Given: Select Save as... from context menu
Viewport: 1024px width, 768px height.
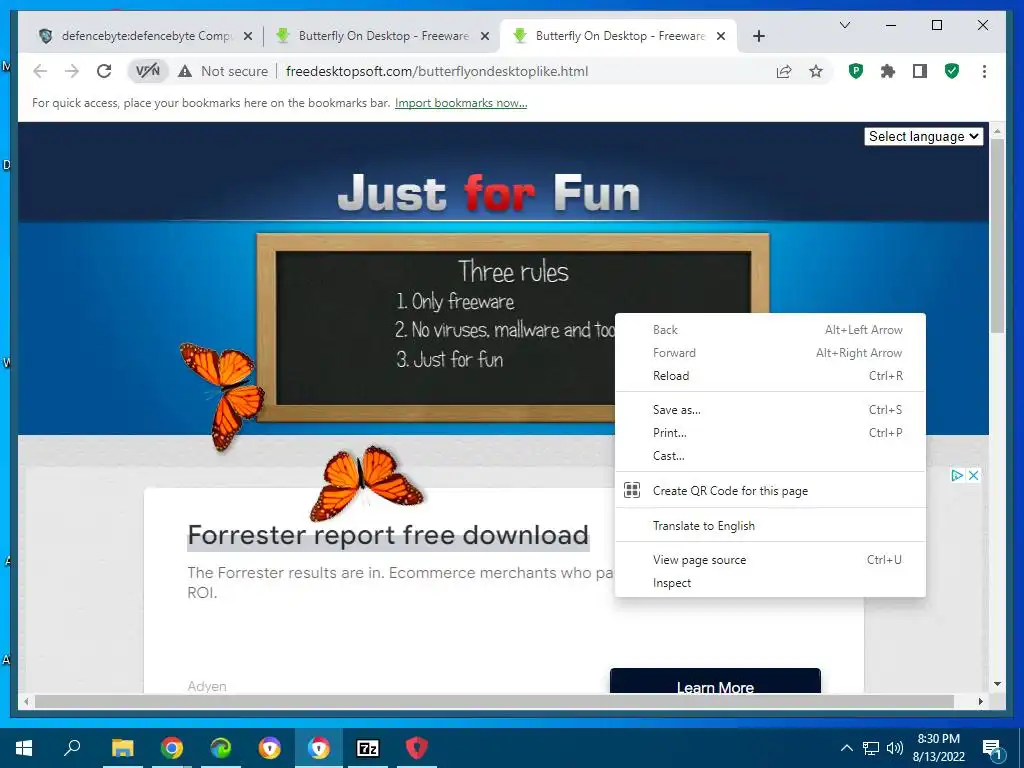Looking at the screenshot, I should [x=771, y=409].
